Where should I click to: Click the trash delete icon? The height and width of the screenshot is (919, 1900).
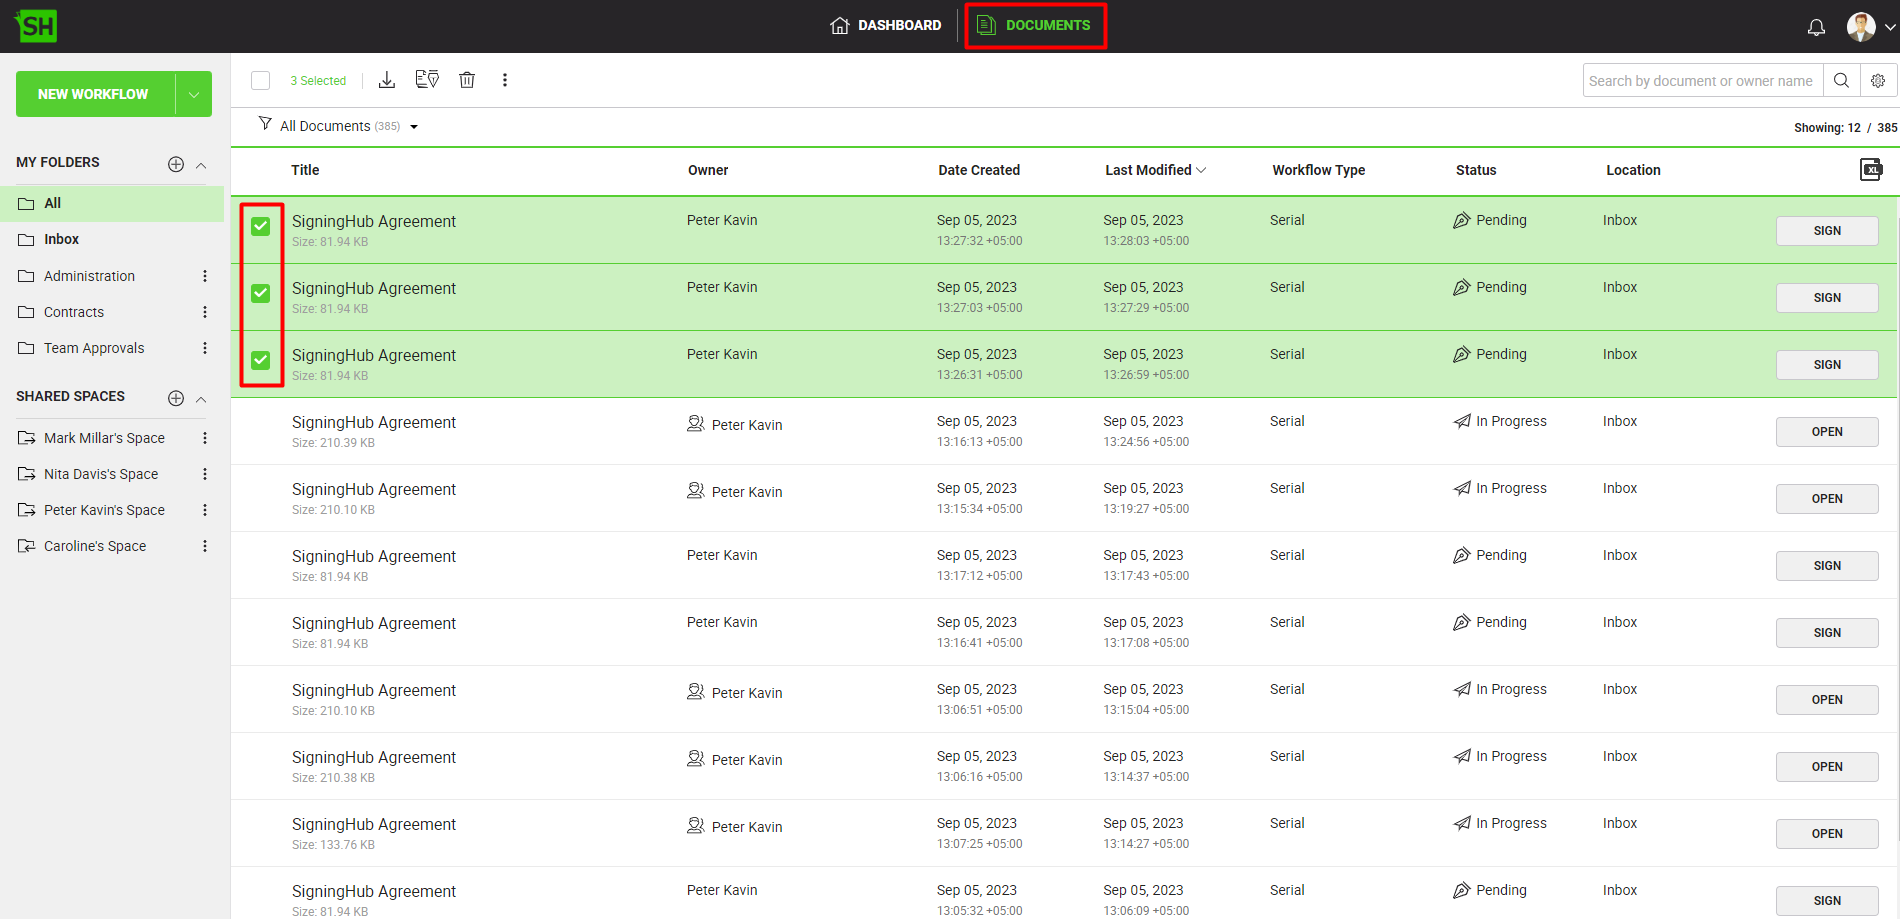[467, 80]
